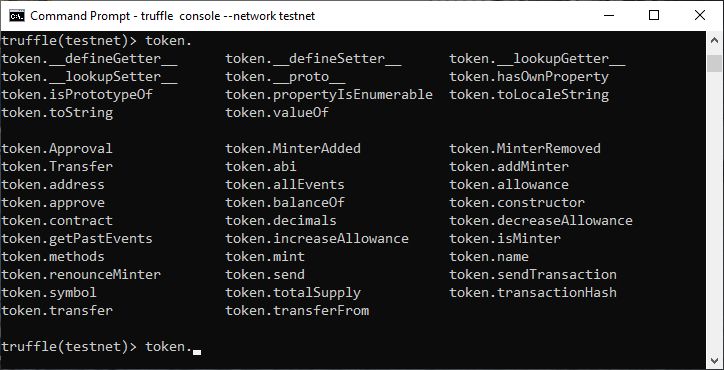The image size is (724, 370).
Task: Click the scrollbar up arrow
Action: coord(714,41)
